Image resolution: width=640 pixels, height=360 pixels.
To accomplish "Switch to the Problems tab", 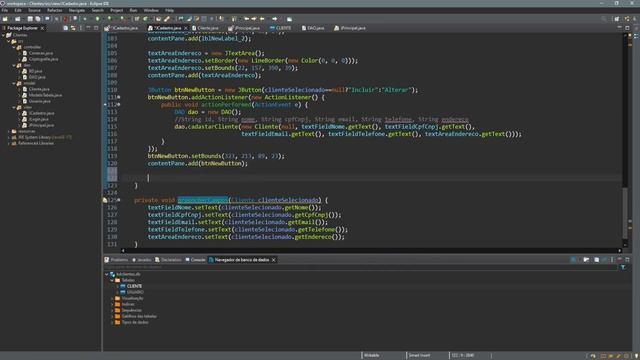I will [x=116, y=260].
